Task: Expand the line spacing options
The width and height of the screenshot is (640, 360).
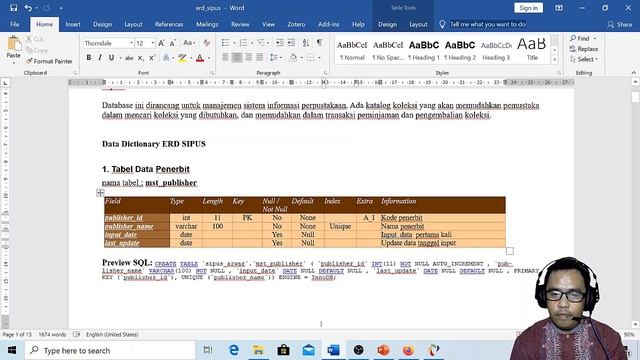Action: [276, 58]
